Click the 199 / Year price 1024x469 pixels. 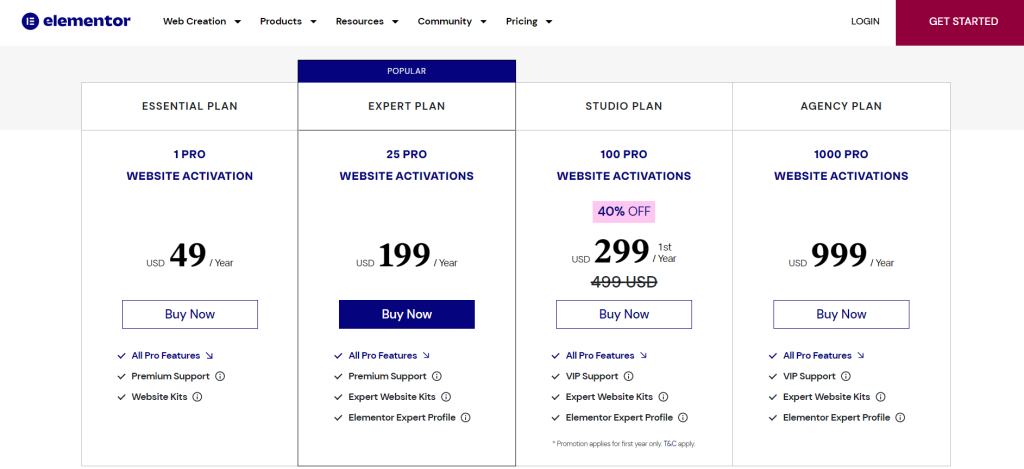[407, 256]
